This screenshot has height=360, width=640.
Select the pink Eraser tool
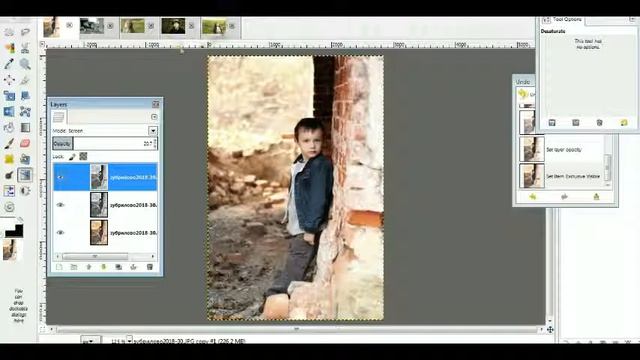25,143
